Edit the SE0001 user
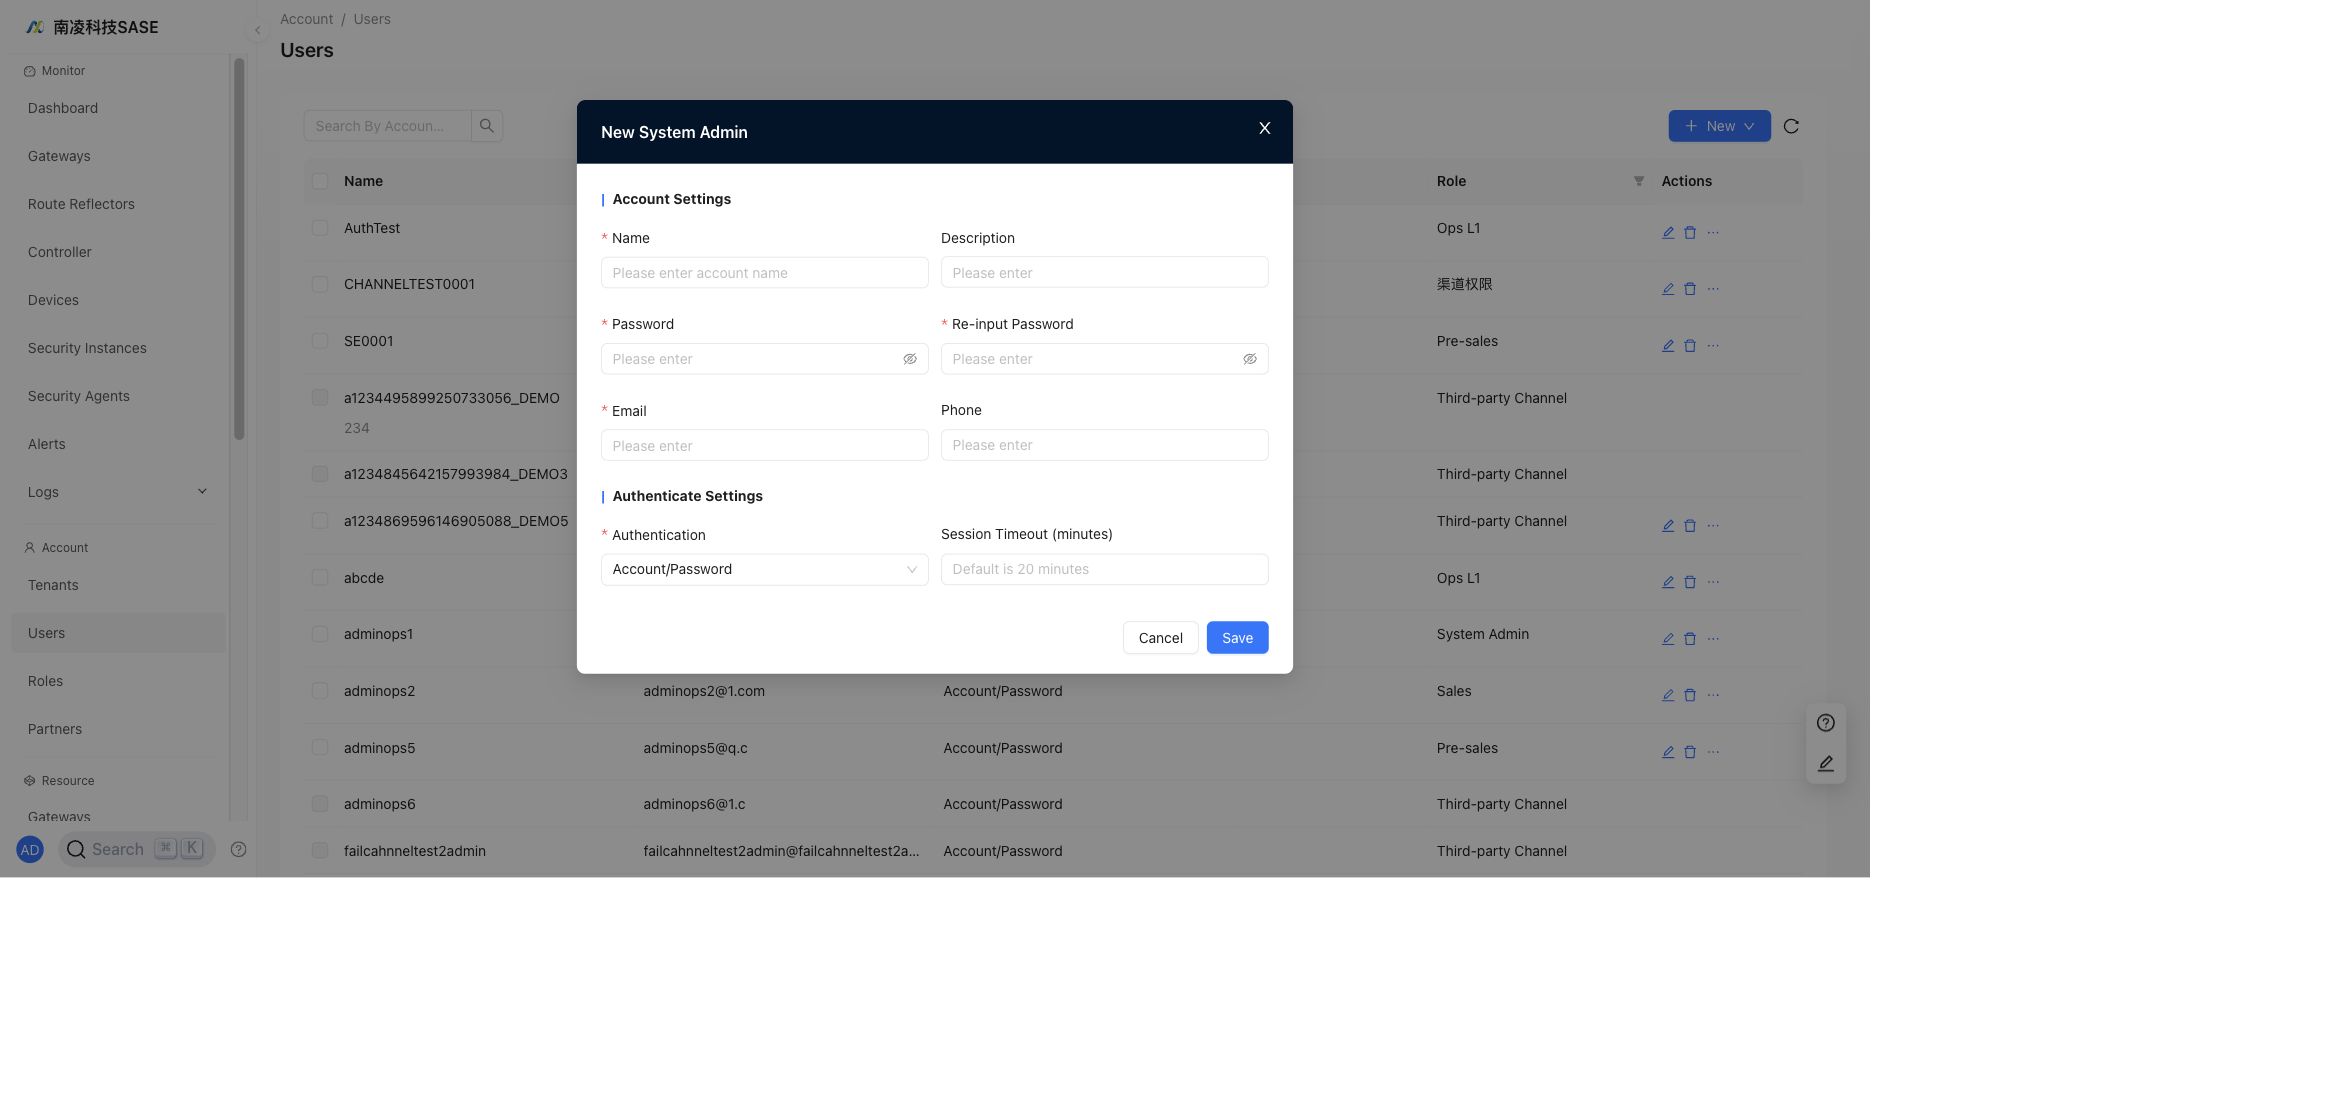This screenshot has width=2338, height=1096. coord(1667,346)
